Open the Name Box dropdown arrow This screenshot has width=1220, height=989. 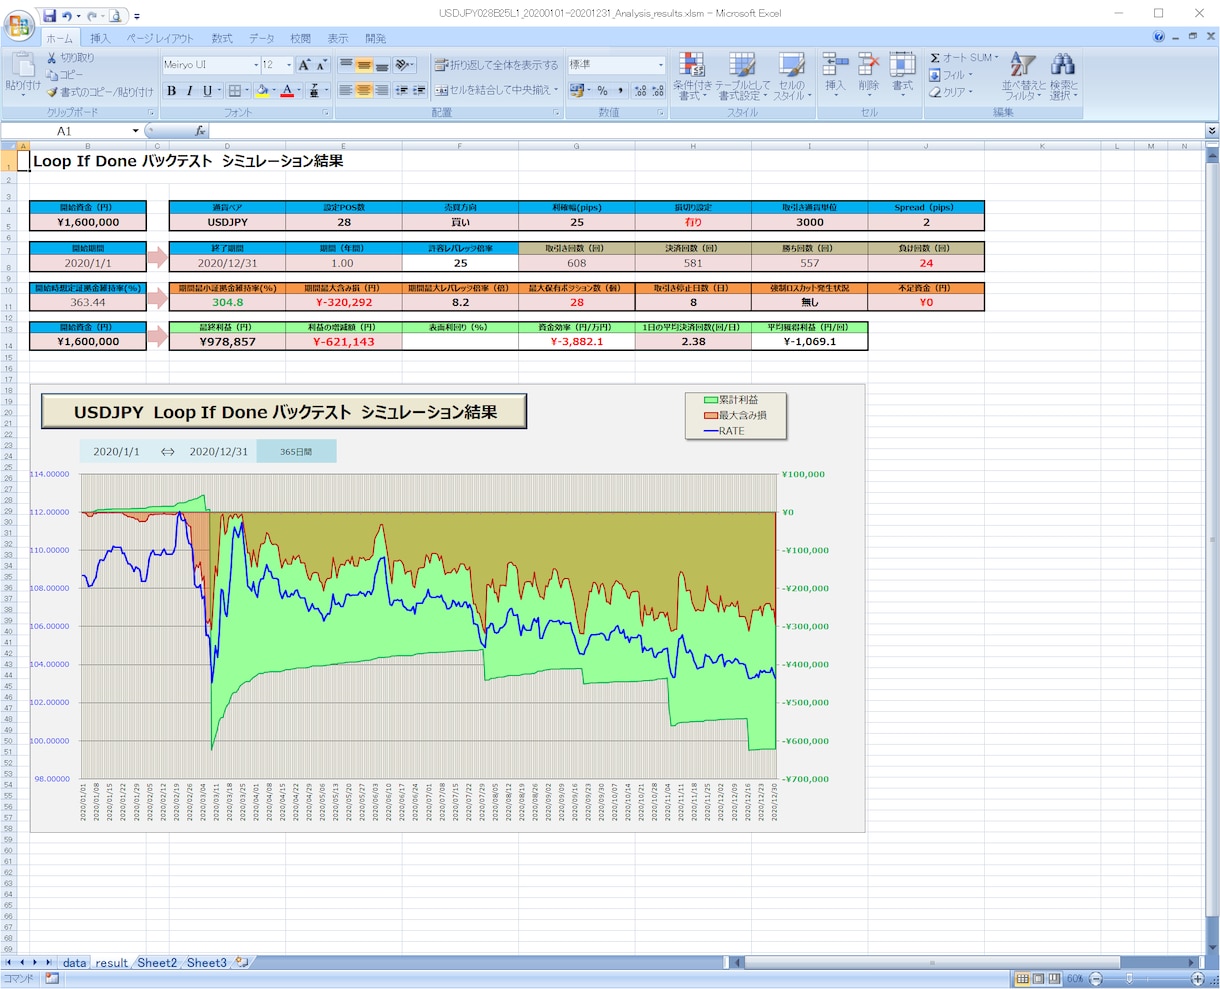136,131
